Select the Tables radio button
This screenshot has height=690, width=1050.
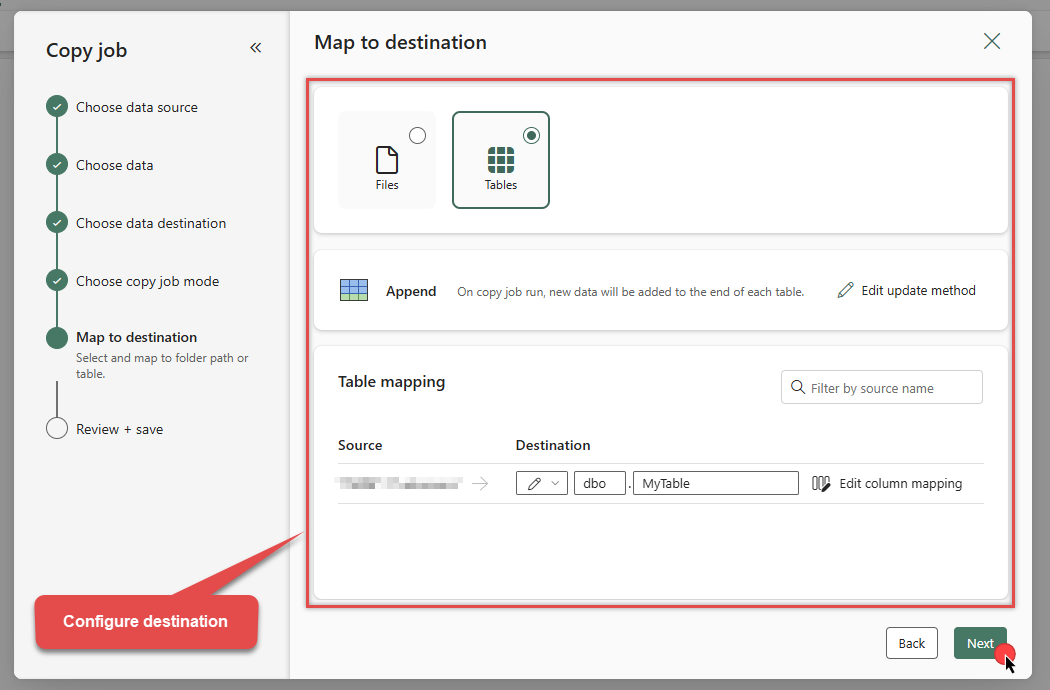point(531,135)
